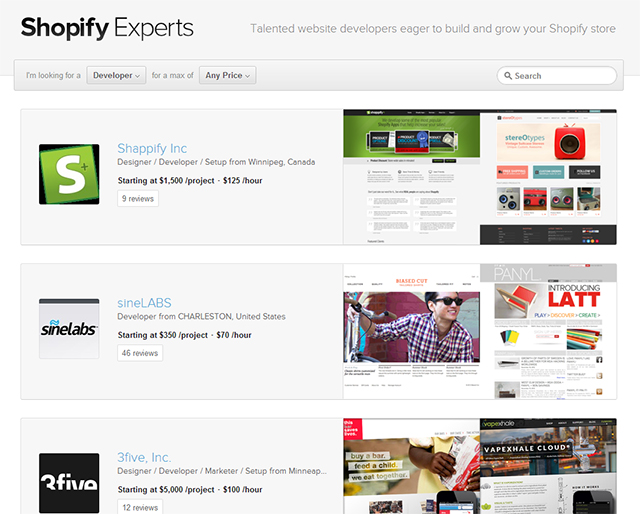Image resolution: width=640 pixels, height=514 pixels.
Task: Open the 3five, Inc. profile link
Action: pyautogui.click(x=144, y=457)
